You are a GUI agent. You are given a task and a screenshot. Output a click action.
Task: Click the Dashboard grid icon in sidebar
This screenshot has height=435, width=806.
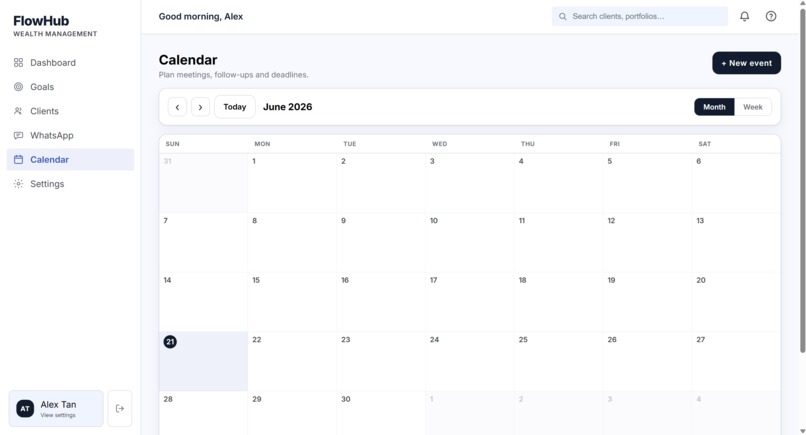(x=19, y=63)
